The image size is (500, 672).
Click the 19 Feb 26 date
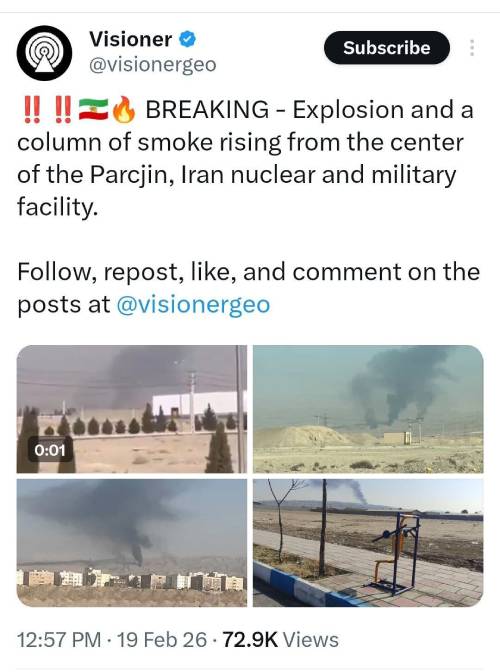[162, 640]
